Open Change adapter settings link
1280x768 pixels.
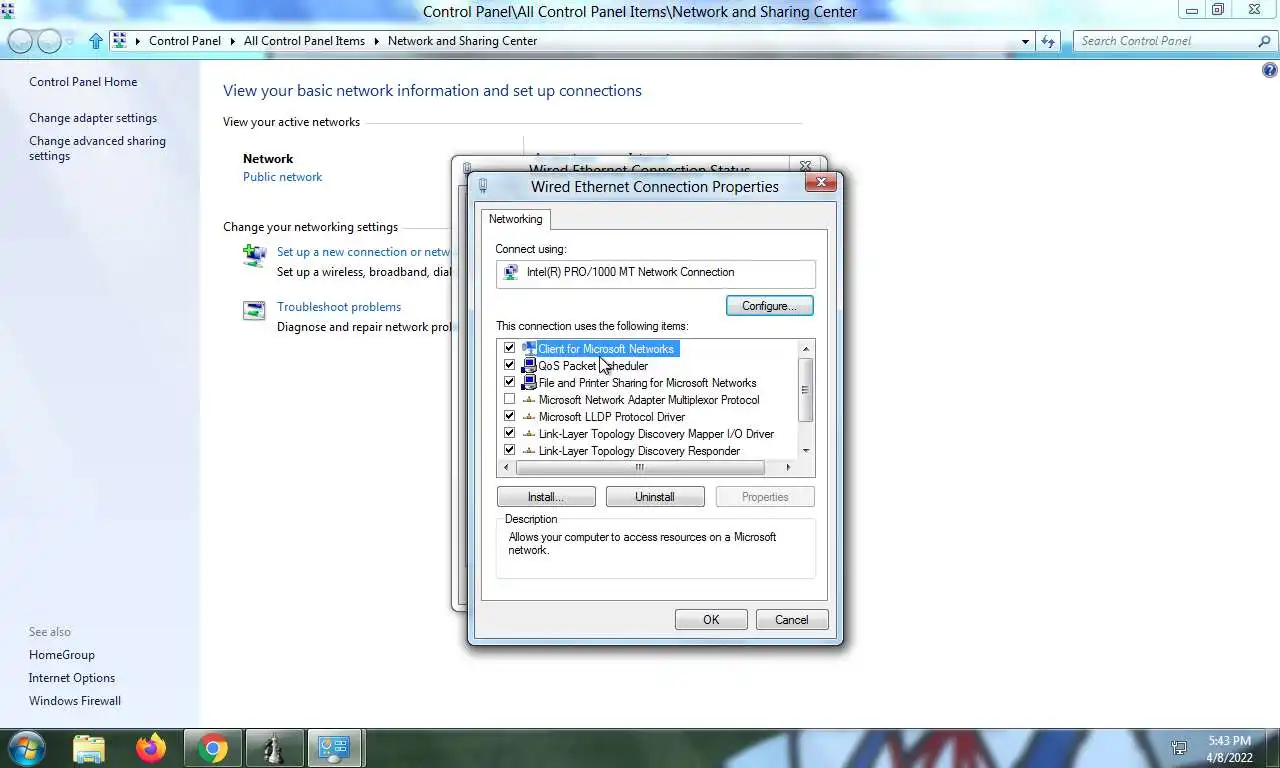tap(93, 118)
